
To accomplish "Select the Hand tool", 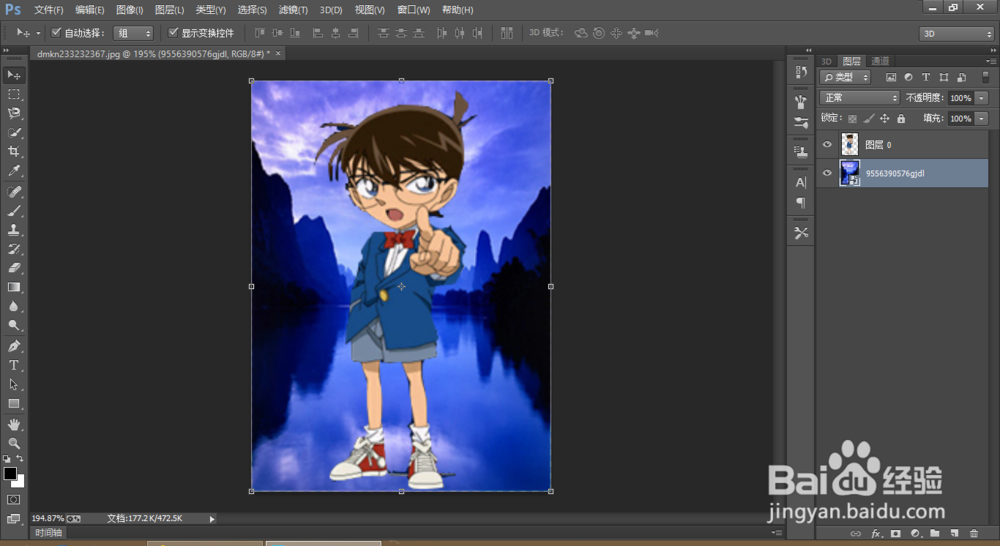I will [x=13, y=425].
